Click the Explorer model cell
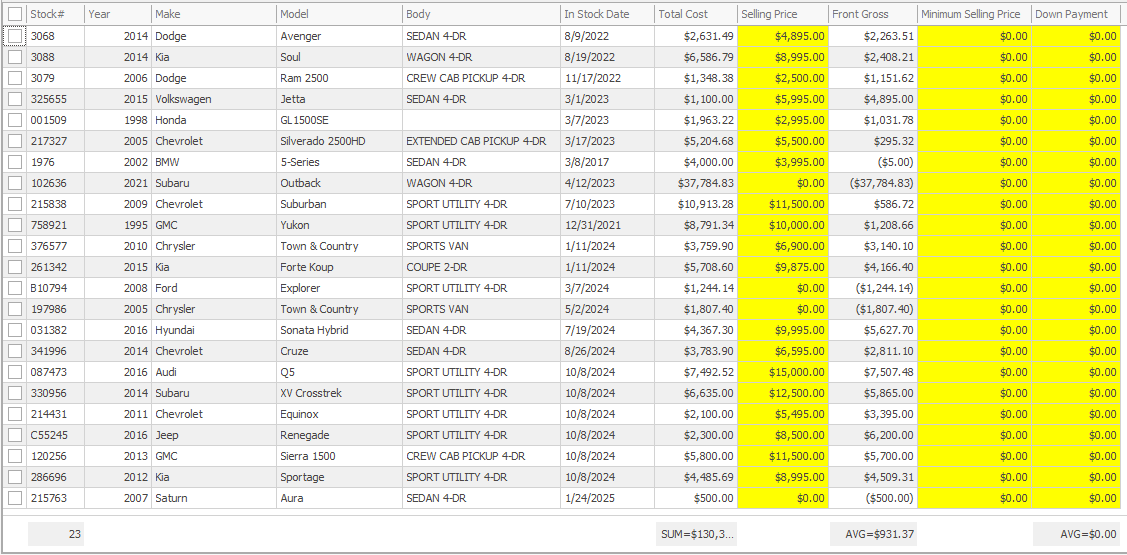Image resolution: width=1127 pixels, height=555 pixels. [339, 288]
